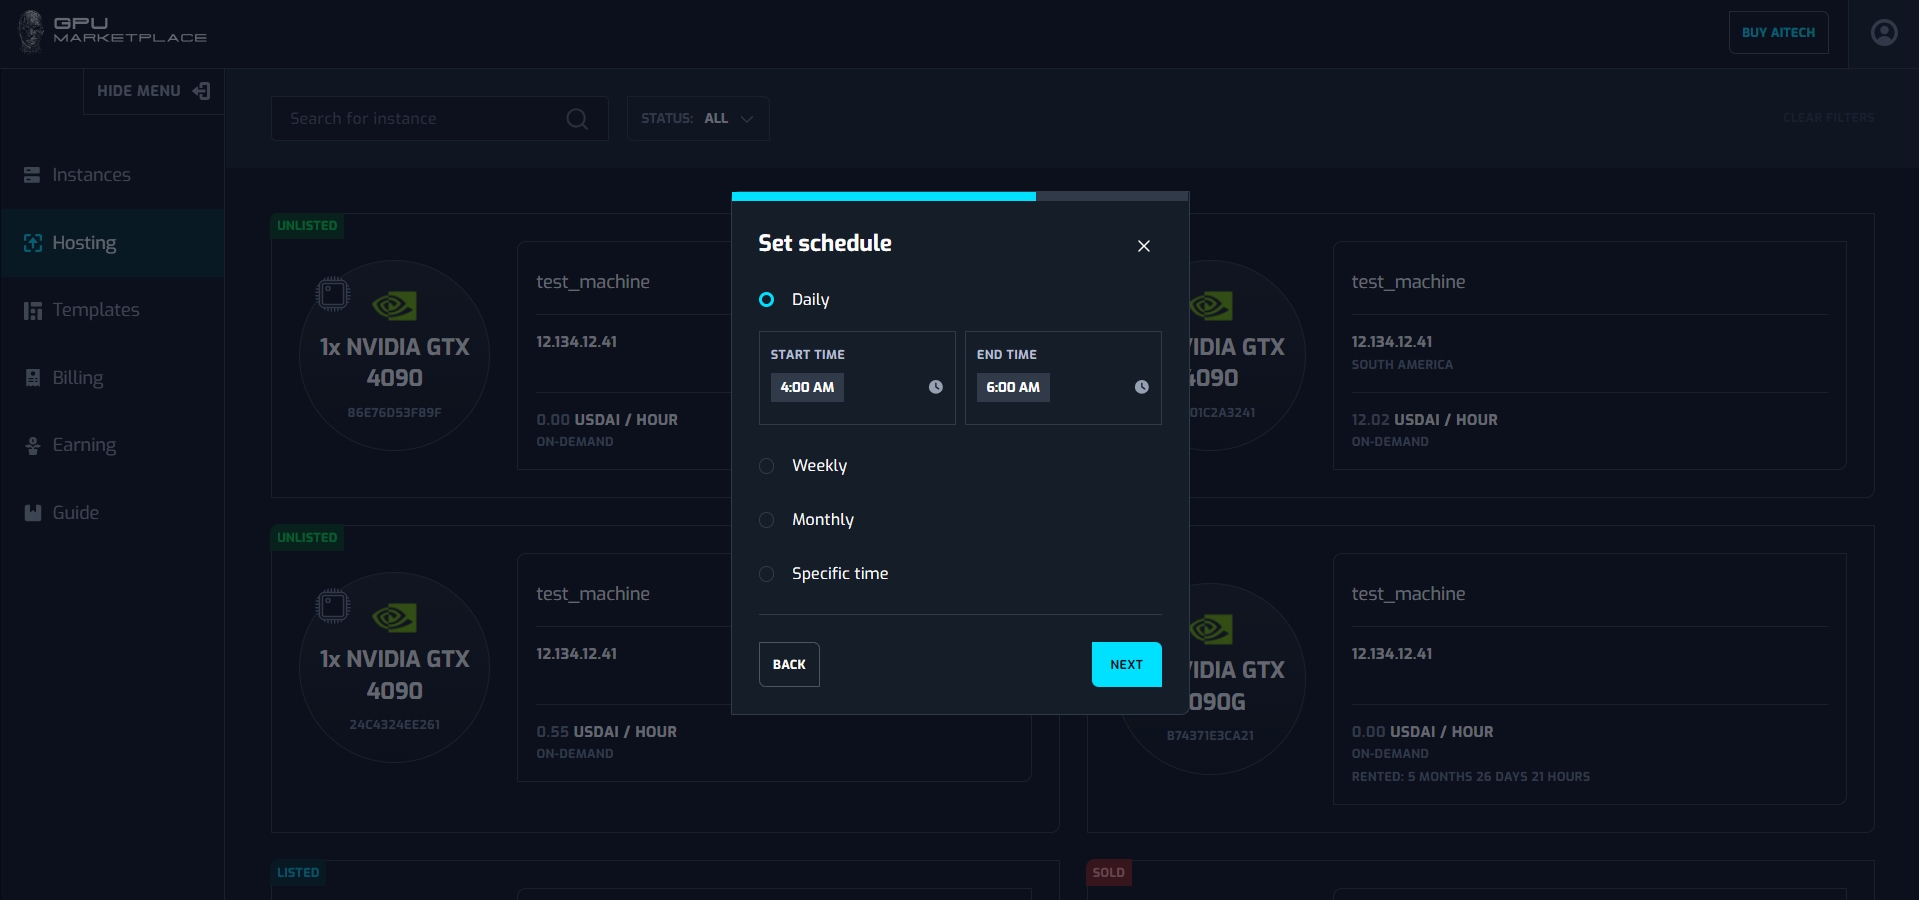
Task: Click the Earning sidebar icon
Action: [x=33, y=446]
